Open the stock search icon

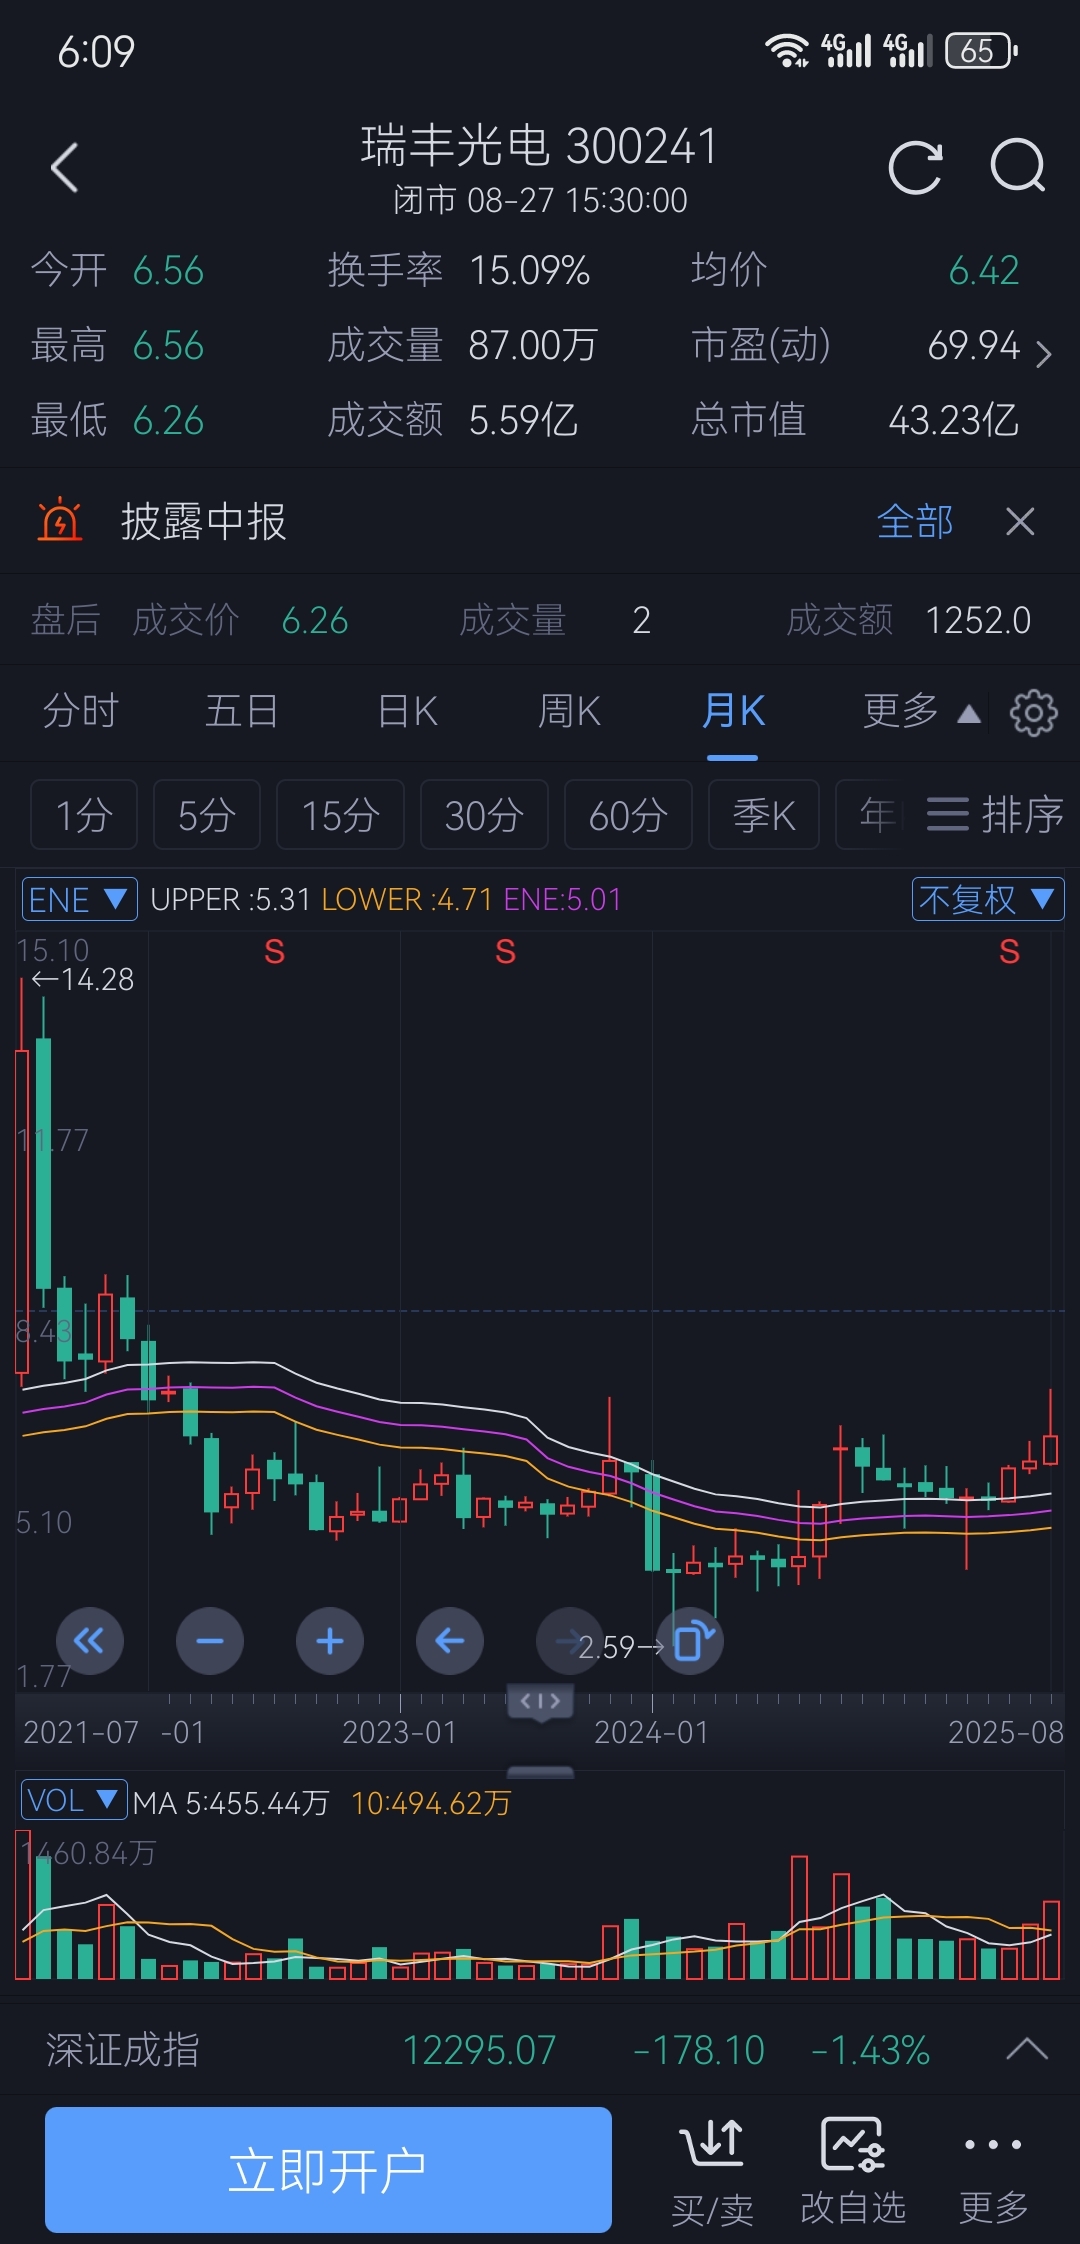point(1018,166)
